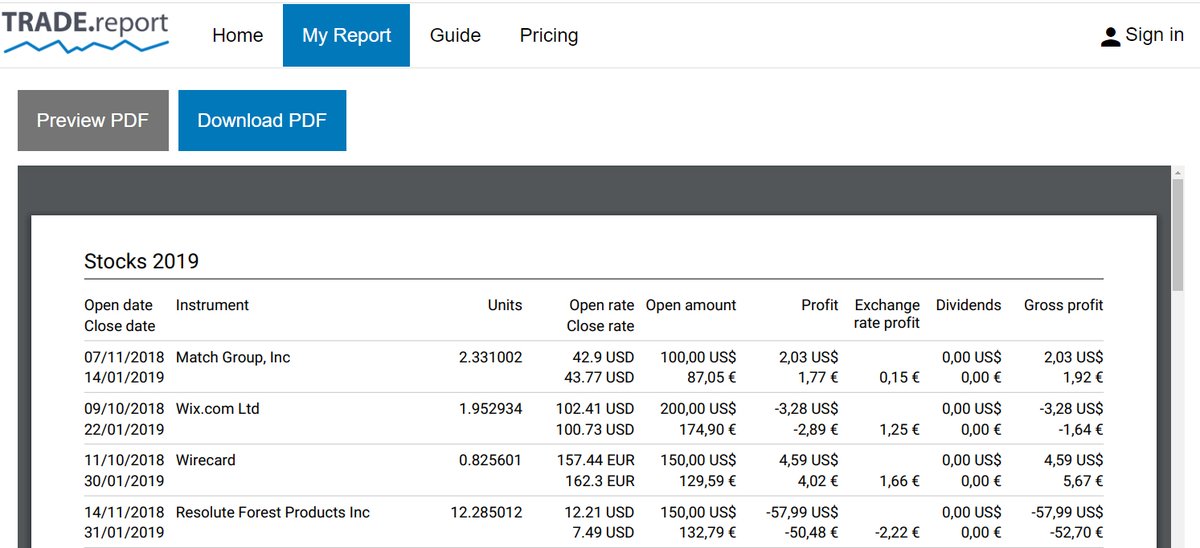This screenshot has width=1200, height=548.
Task: Click the Sign in link
Action: pyautogui.click(x=1155, y=35)
